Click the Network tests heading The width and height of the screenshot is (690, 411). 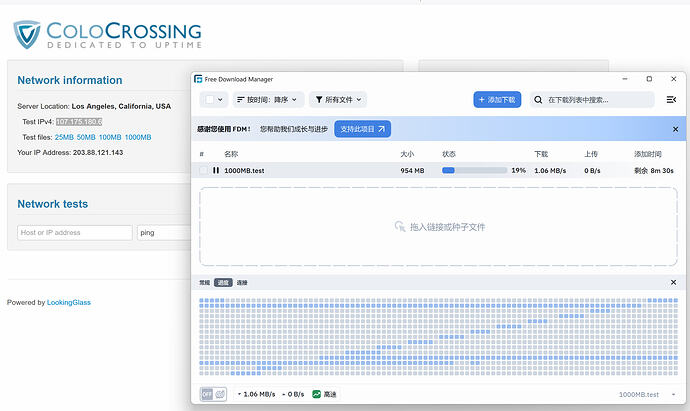click(x=52, y=204)
